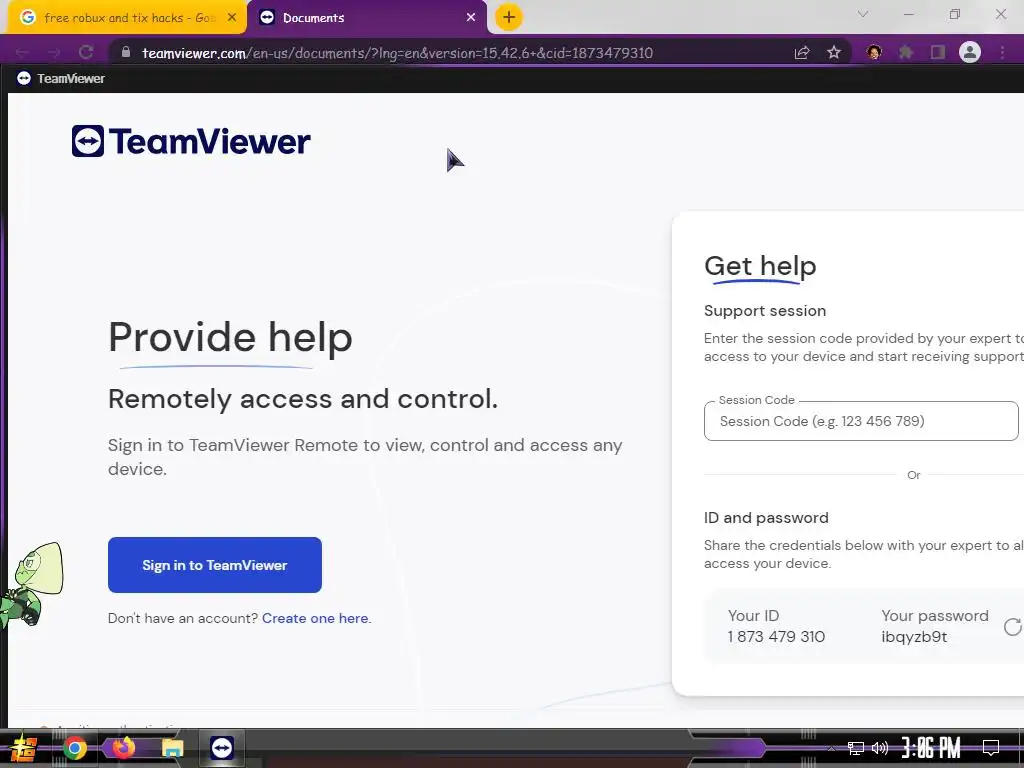Open the Create one here link

(315, 618)
